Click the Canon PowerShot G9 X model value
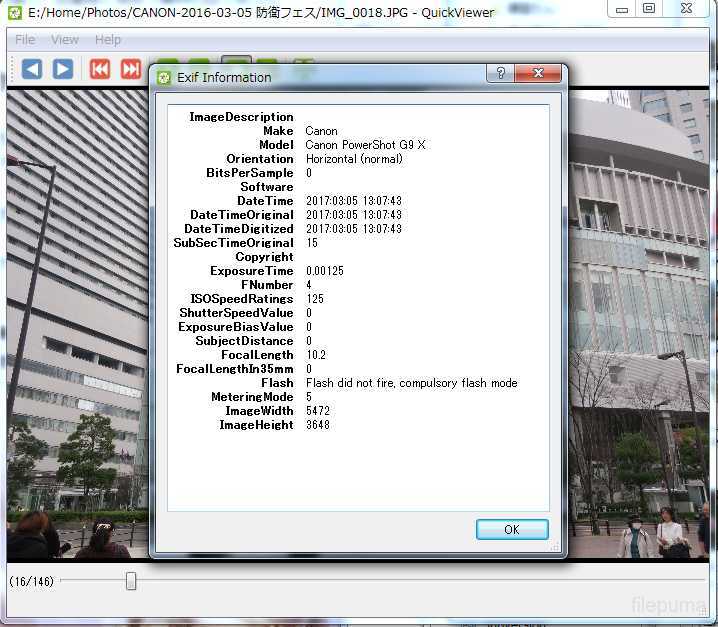718x627 pixels. (365, 145)
